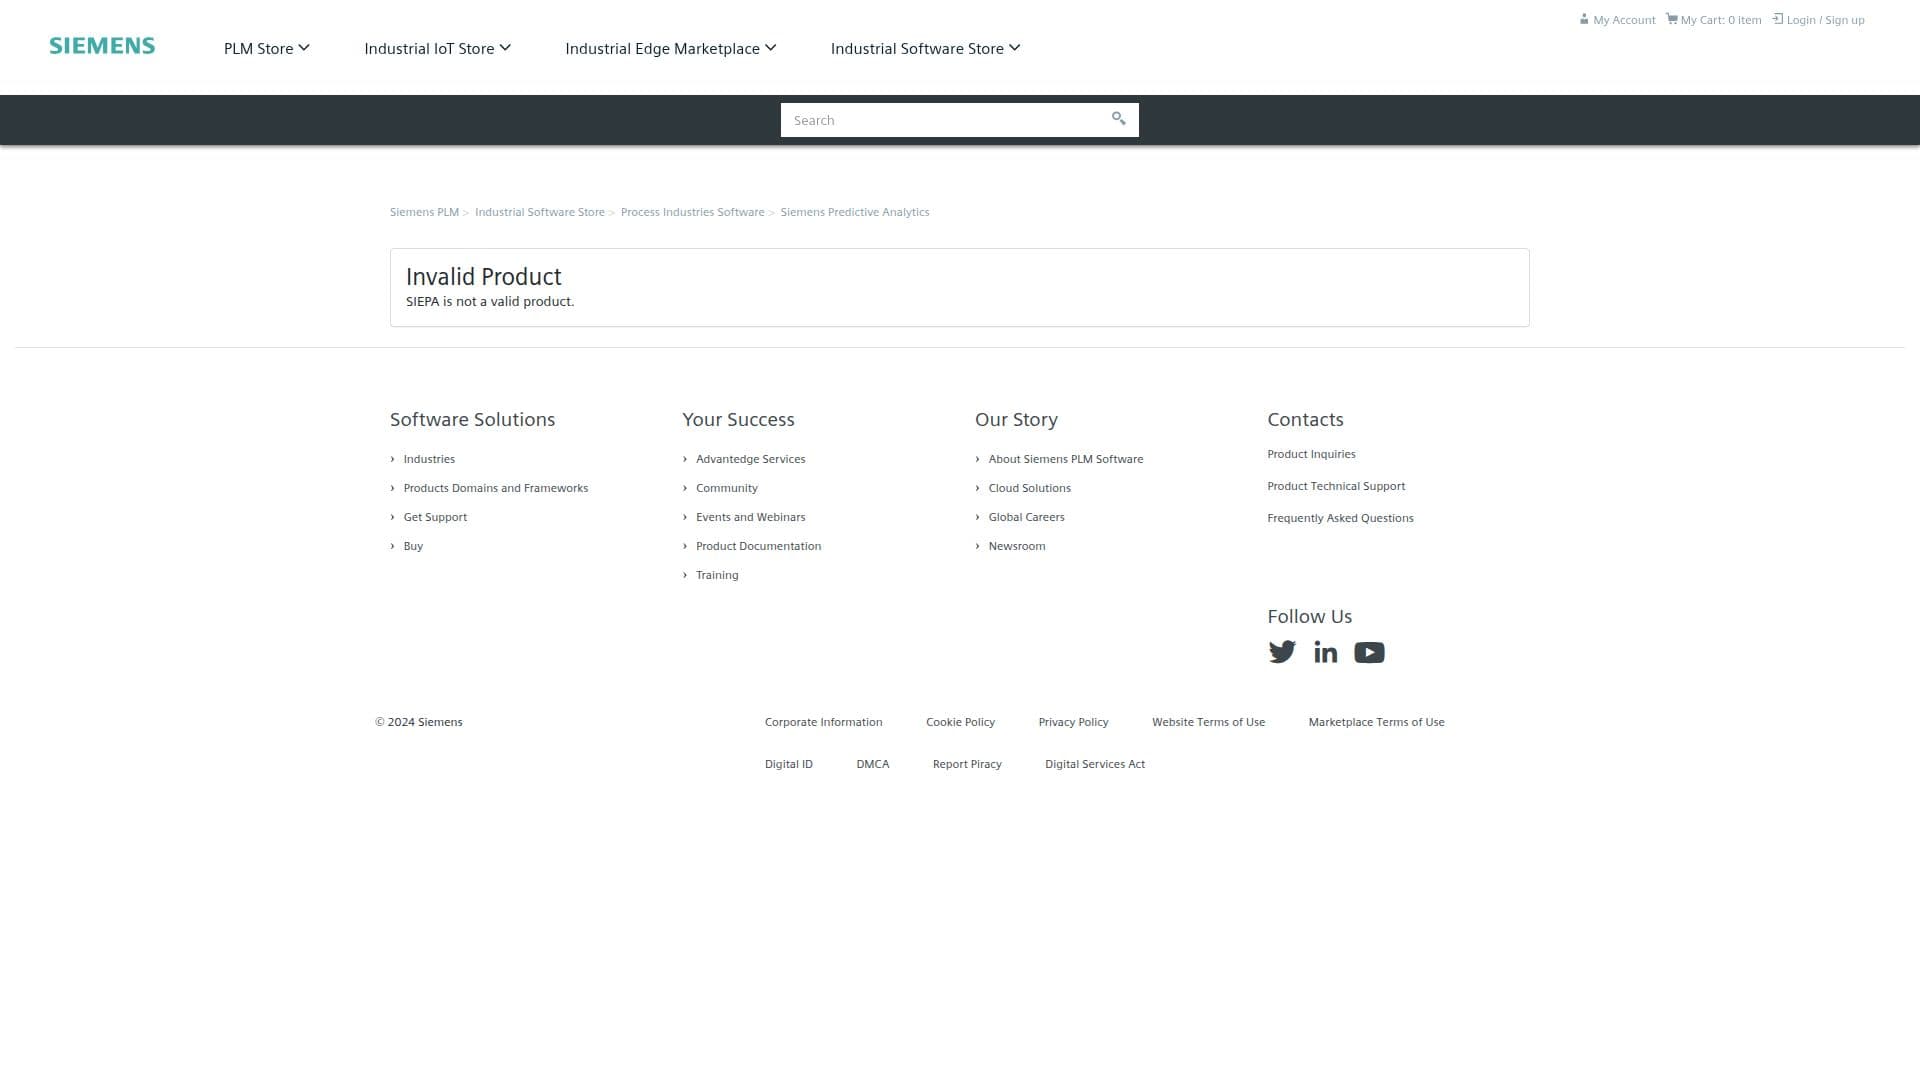The image size is (1920, 1080).
Task: Open My Cart: 0 Item
Action: point(1714,20)
